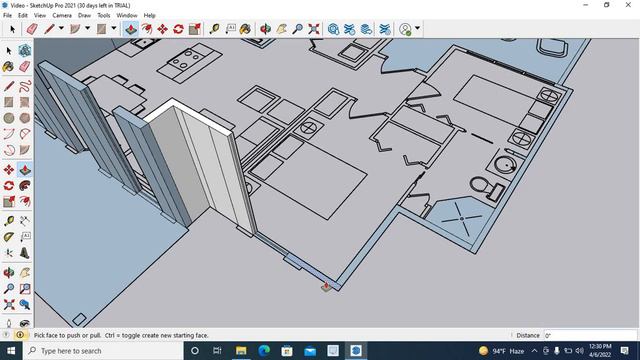
Task: Open the Windows Start menu
Action: click(x=11, y=351)
